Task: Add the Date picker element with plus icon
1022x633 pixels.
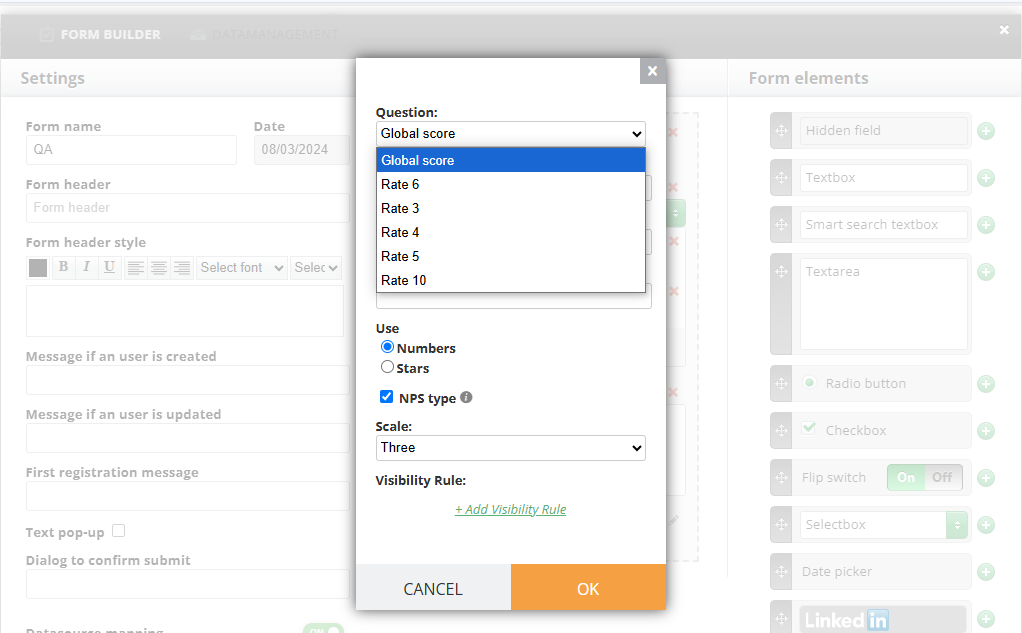Action: [x=986, y=572]
